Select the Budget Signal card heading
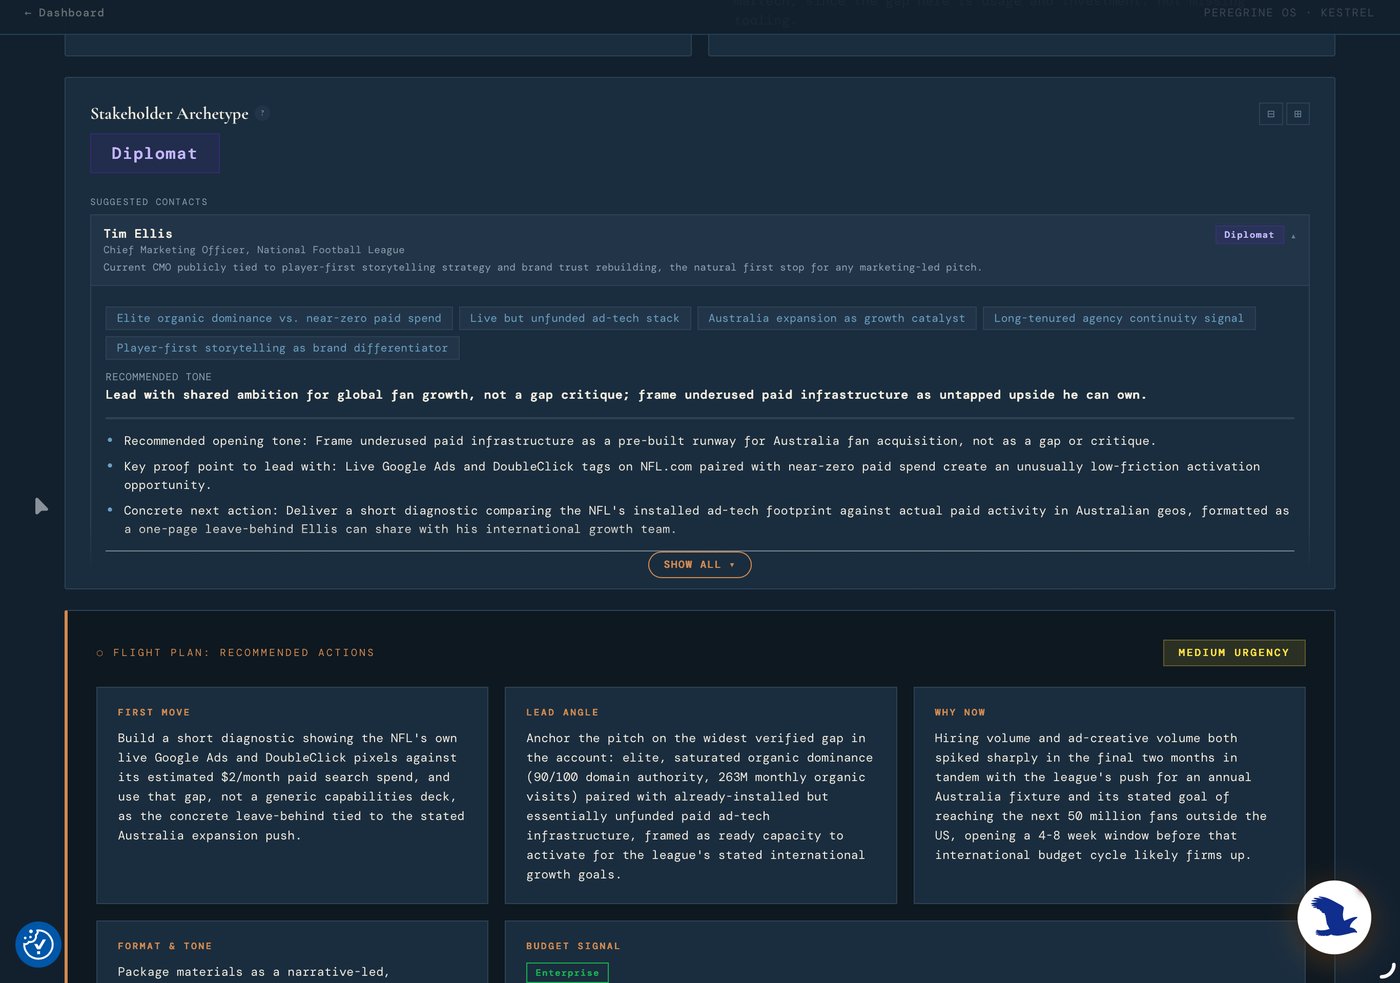Image resolution: width=1400 pixels, height=983 pixels. [x=574, y=946]
